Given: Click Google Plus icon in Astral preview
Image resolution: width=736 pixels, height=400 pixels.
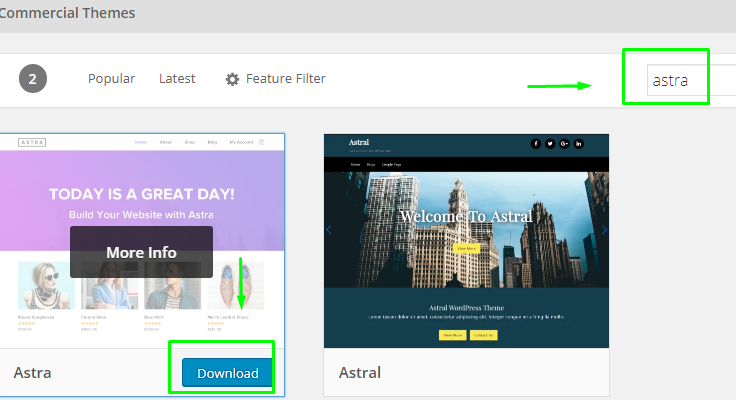Looking at the screenshot, I should [564, 144].
